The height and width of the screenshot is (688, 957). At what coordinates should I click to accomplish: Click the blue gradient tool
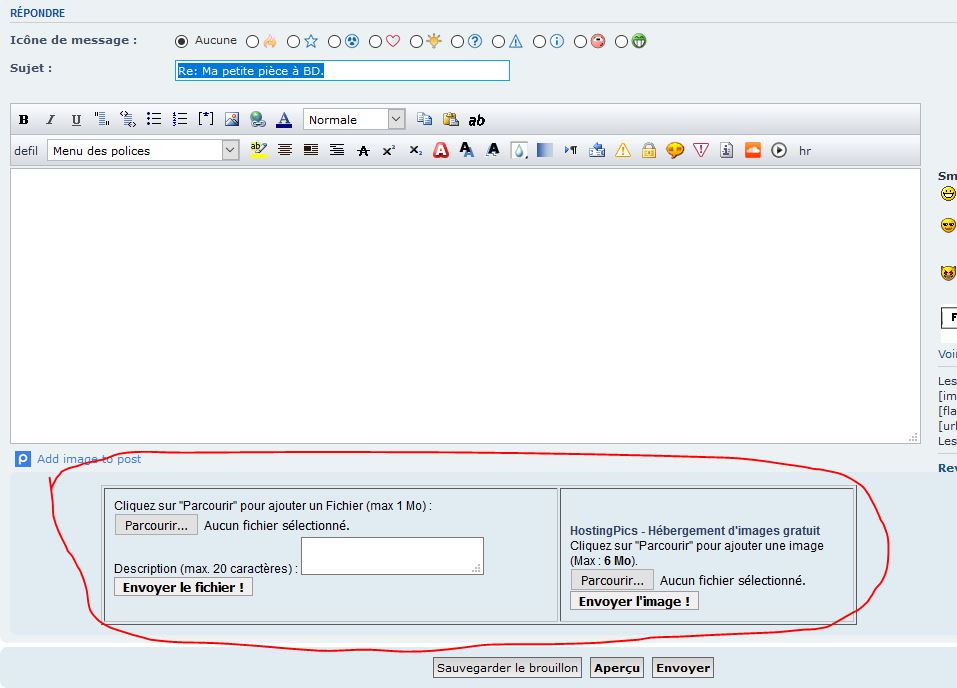tap(544, 150)
